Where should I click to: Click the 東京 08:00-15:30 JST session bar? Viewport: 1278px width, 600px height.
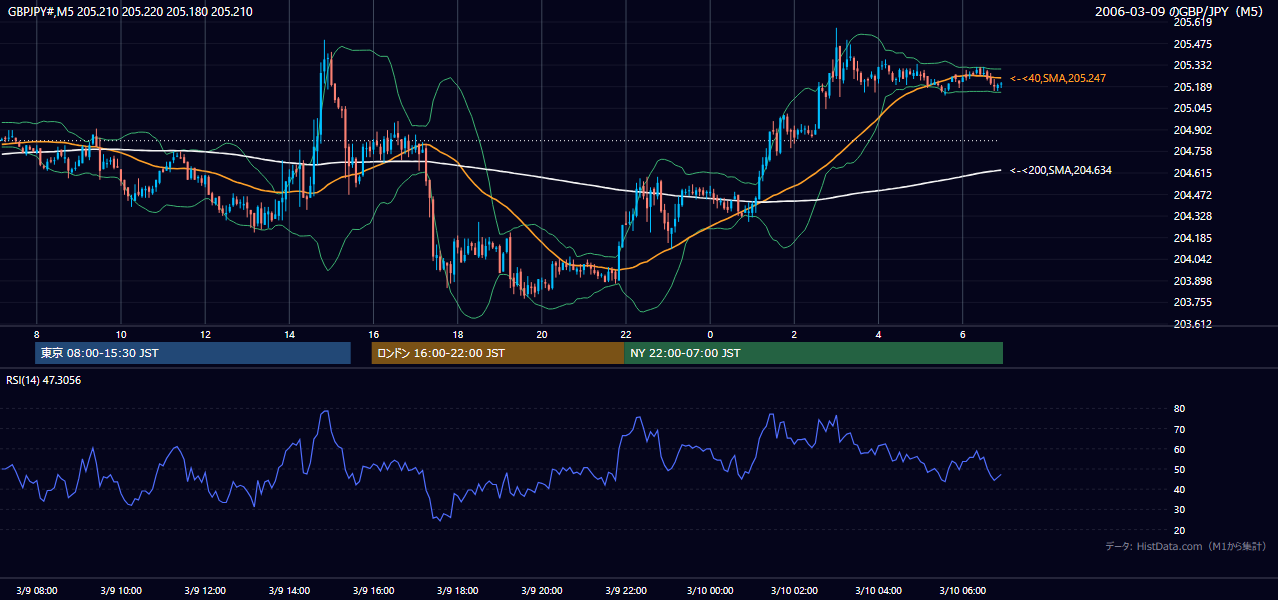click(193, 353)
